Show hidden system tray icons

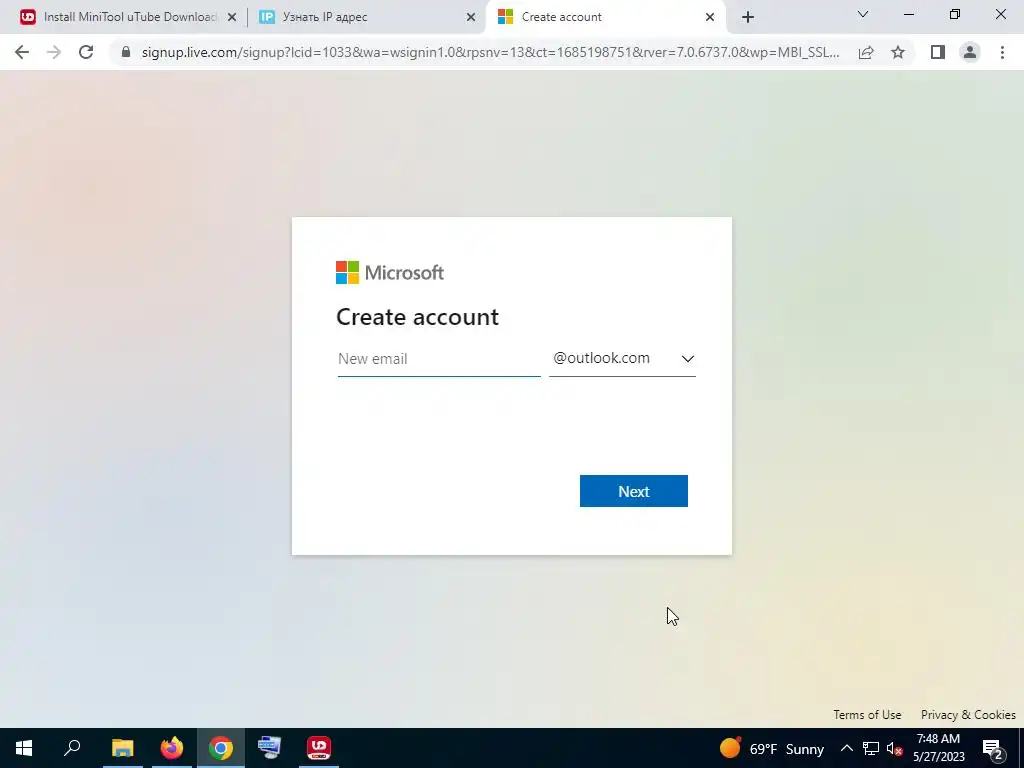click(846, 748)
